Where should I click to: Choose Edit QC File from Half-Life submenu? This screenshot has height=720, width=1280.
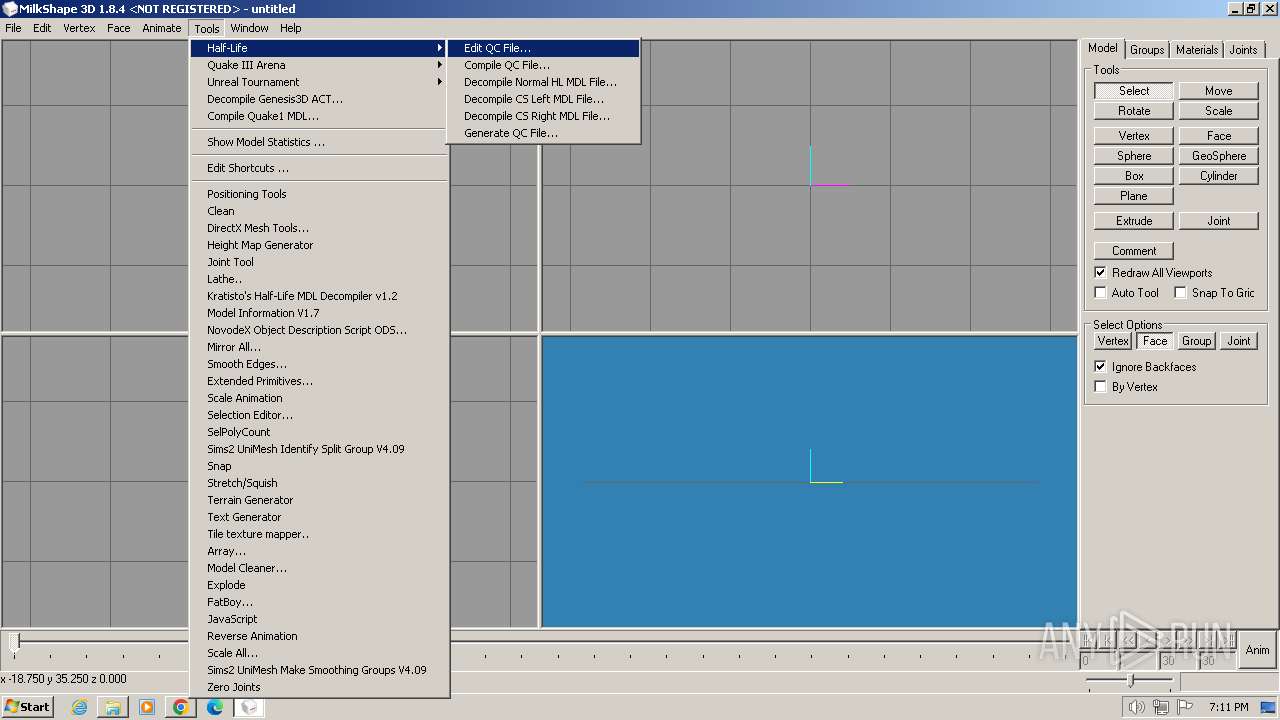click(x=543, y=48)
